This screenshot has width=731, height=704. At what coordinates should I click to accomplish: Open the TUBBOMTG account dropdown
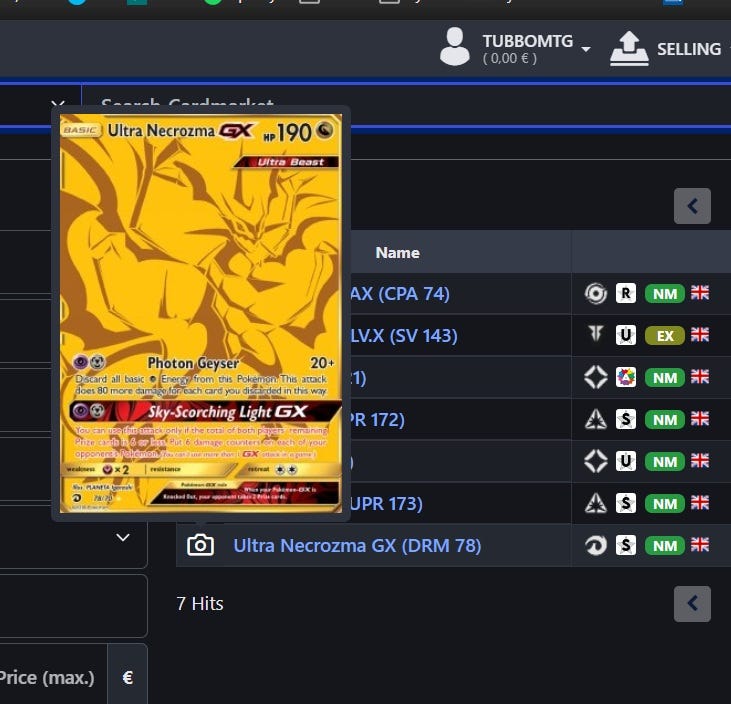point(536,48)
